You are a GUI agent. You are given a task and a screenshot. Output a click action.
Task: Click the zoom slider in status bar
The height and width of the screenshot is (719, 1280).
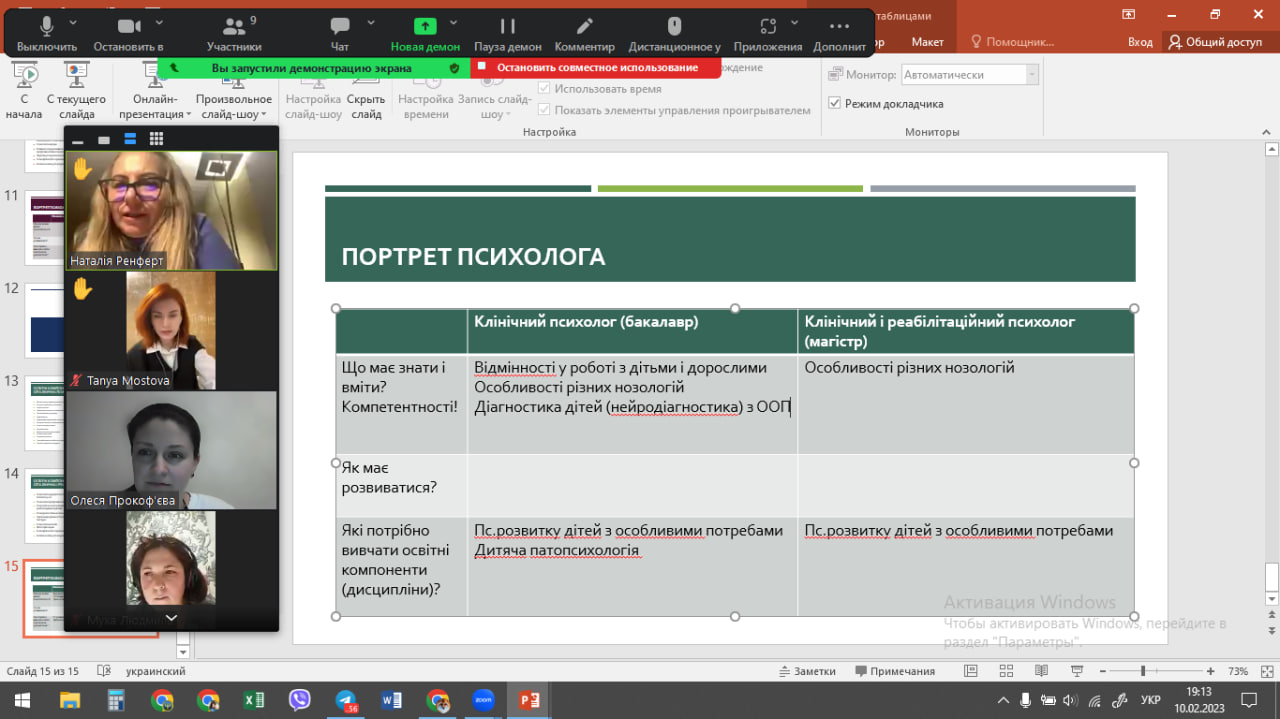click(x=1143, y=671)
